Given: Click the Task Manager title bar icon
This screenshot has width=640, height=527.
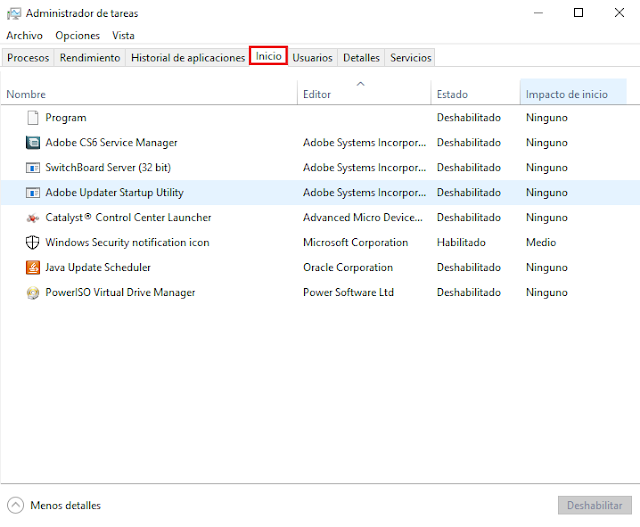Looking at the screenshot, I should point(13,13).
